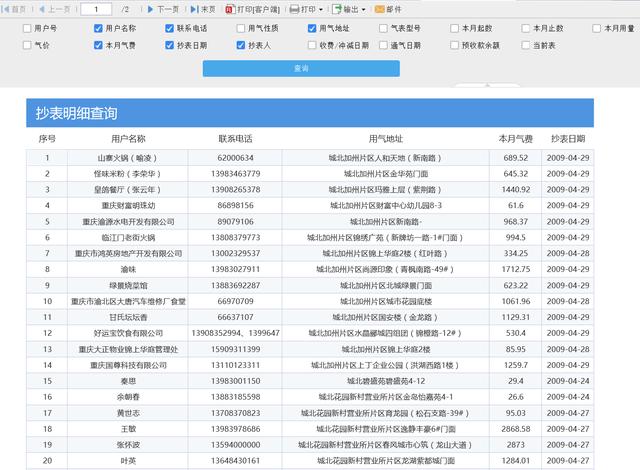Click next page (下一页) arrow
The width and height of the screenshot is (640, 470).
click(x=150, y=9)
